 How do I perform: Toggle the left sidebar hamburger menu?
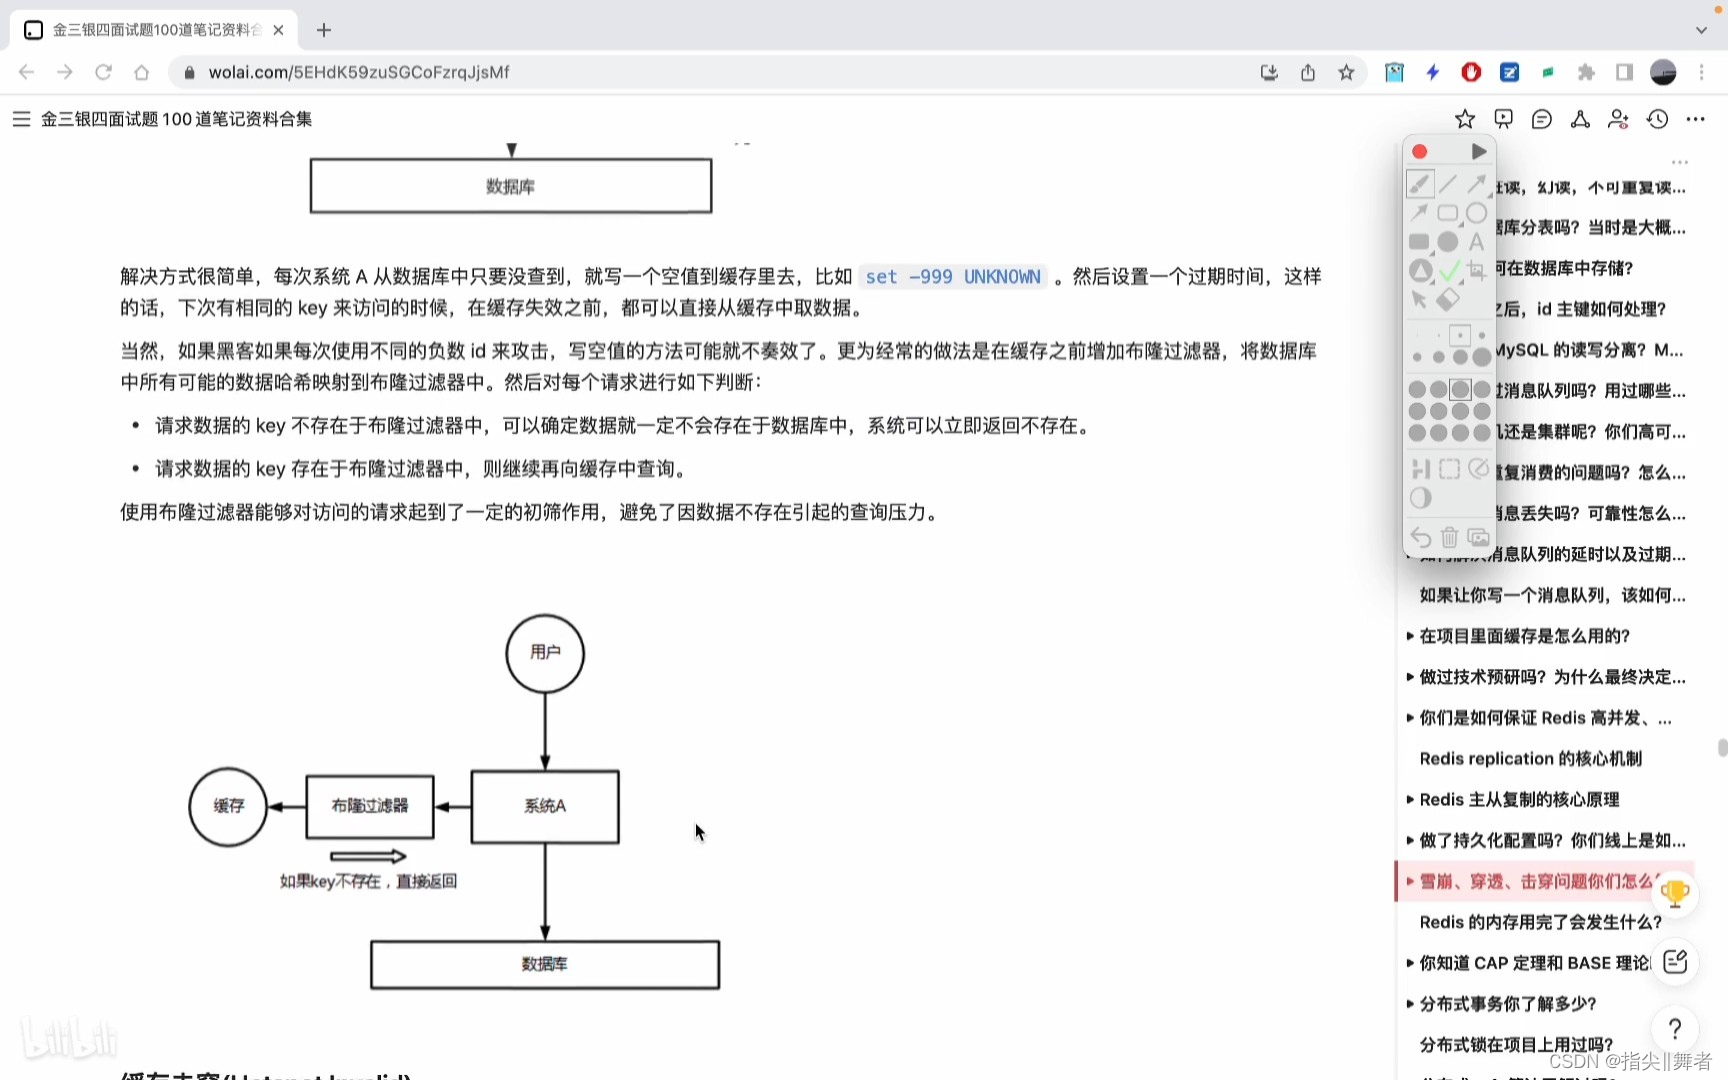[x=21, y=119]
